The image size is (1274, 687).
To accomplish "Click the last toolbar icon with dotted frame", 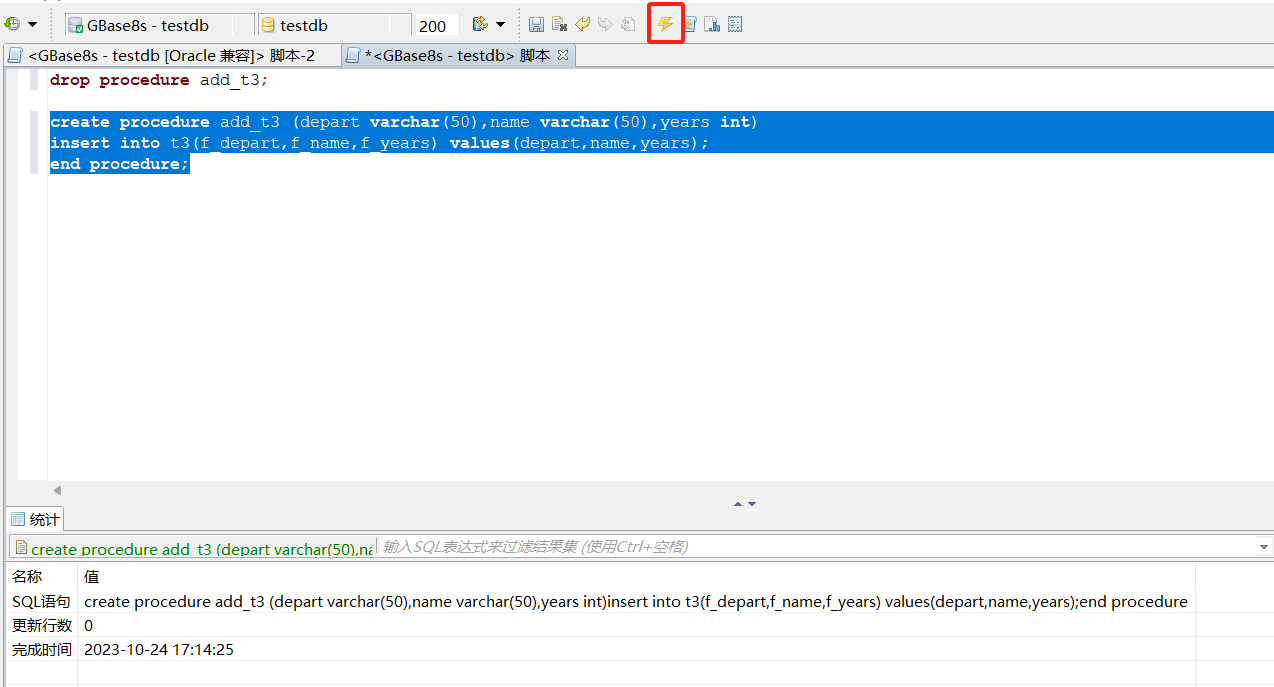I will coord(735,24).
